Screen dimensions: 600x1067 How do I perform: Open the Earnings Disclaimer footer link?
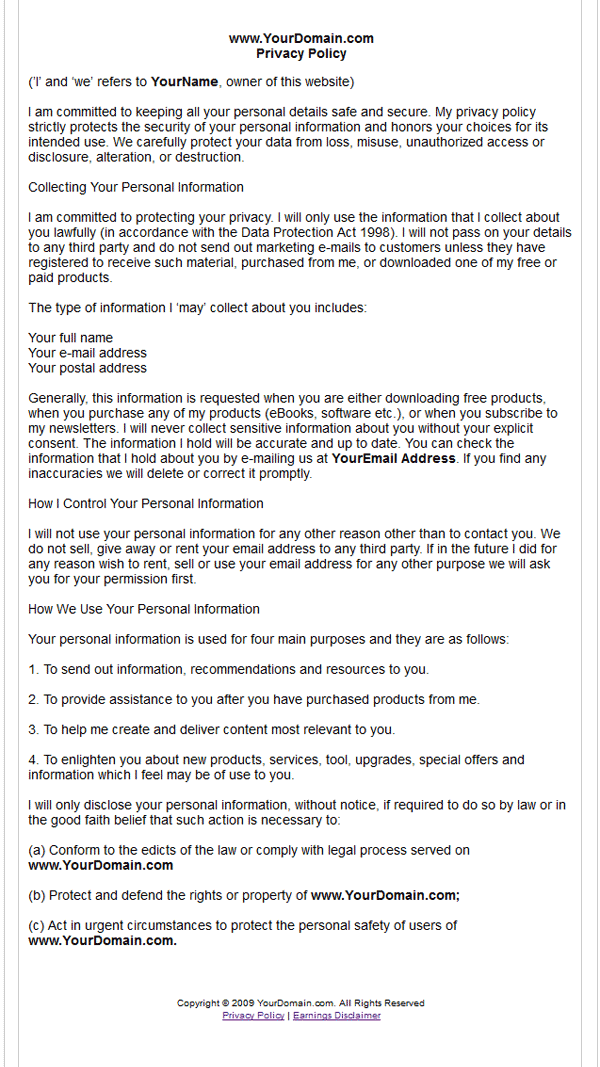click(337, 1015)
